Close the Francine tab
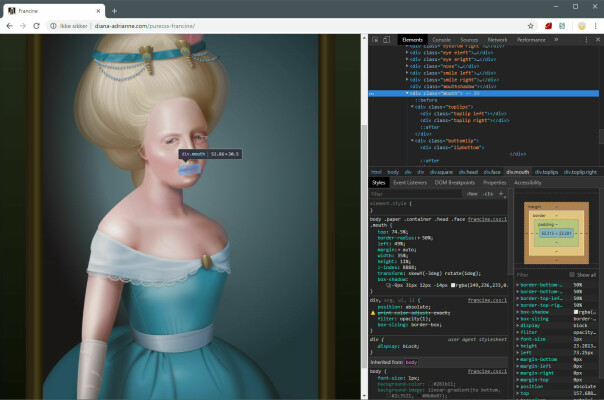Image resolution: width=604 pixels, height=400 pixels. click(98, 11)
